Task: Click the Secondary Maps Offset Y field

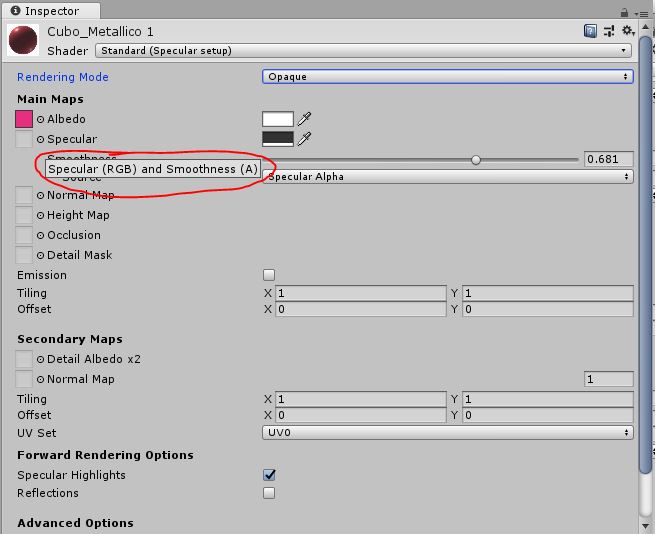Action: tap(548, 415)
